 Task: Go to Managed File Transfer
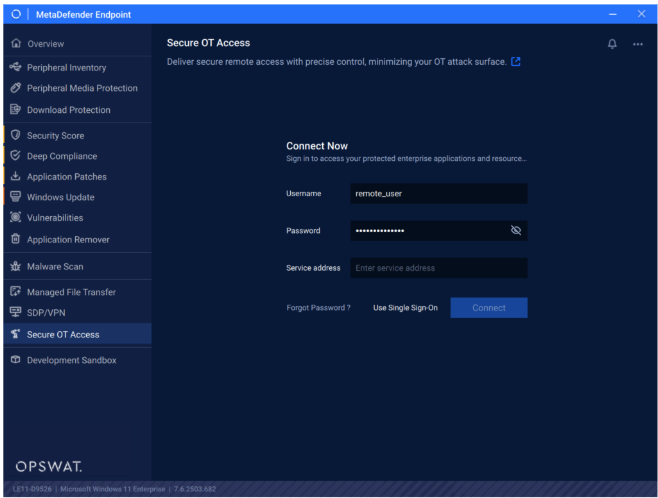[x=78, y=292]
